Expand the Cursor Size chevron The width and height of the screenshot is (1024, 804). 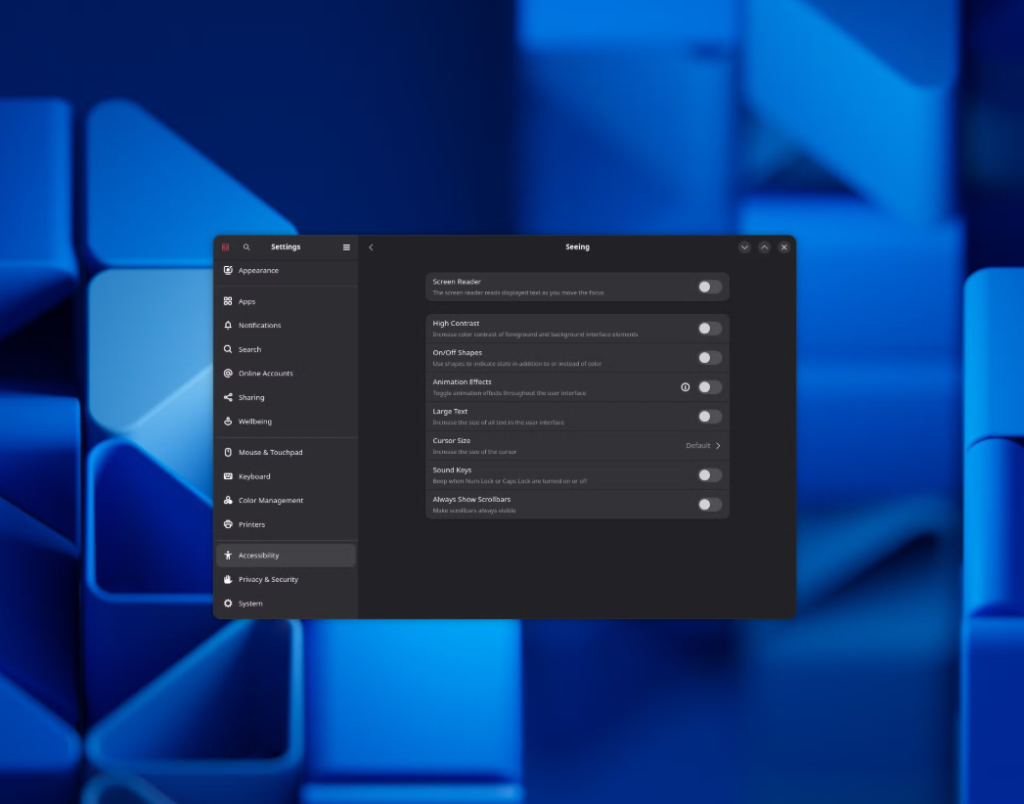[718, 446]
